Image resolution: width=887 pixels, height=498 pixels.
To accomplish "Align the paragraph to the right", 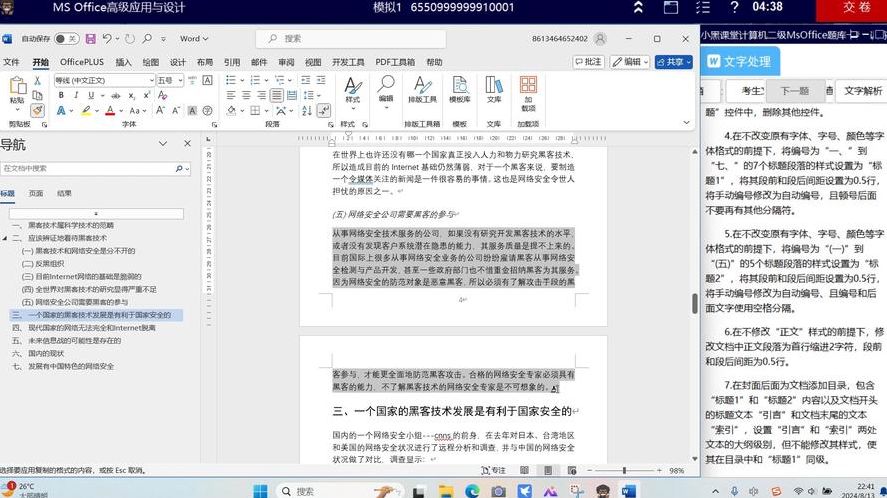I will click(x=261, y=96).
